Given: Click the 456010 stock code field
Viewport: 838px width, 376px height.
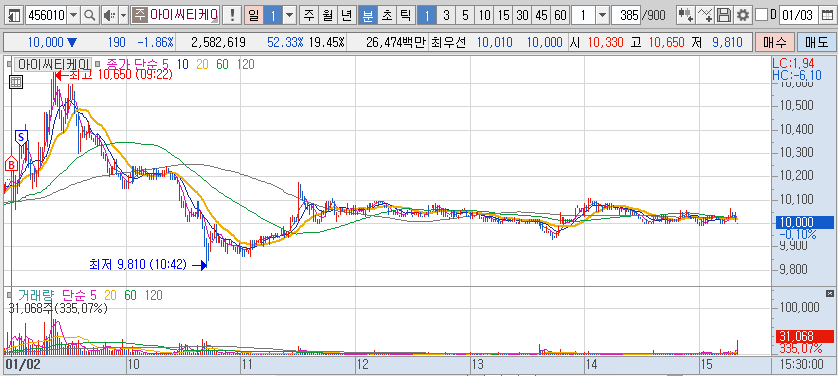Looking at the screenshot, I should tap(46, 15).
